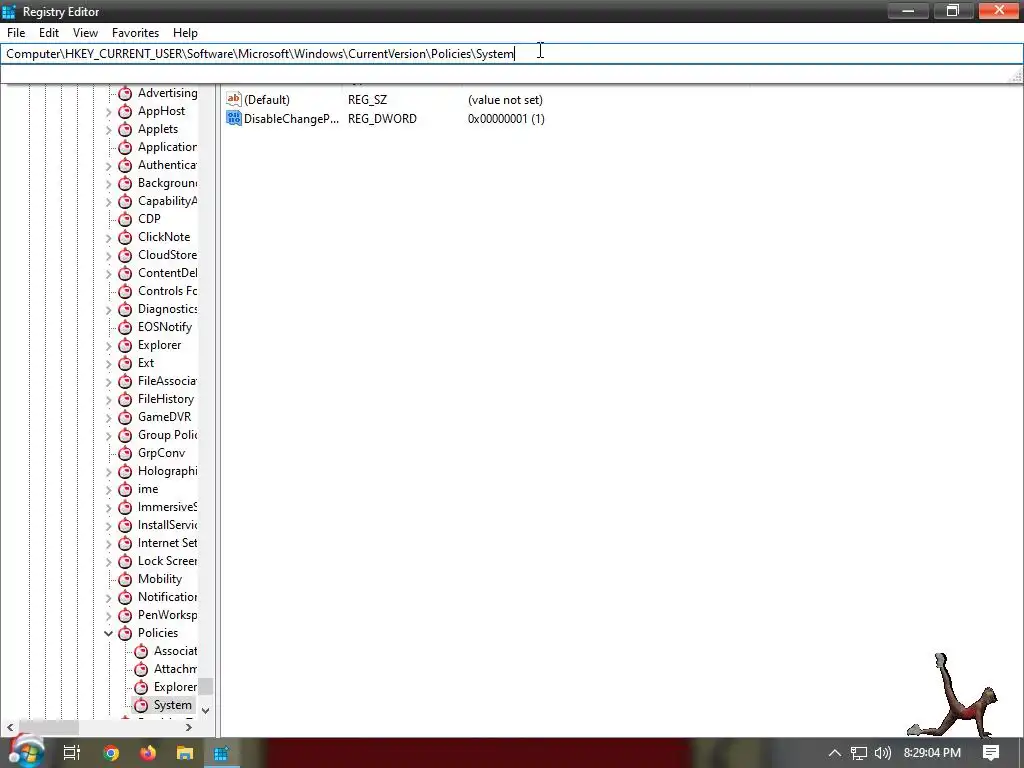Click tree horizontal scrollbar left arrow
Image resolution: width=1024 pixels, height=768 pixels.
click(x=10, y=727)
